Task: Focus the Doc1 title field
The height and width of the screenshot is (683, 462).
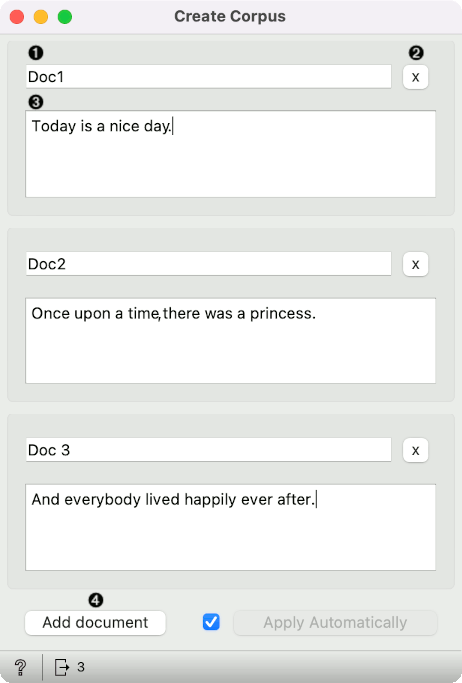Action: tap(209, 77)
